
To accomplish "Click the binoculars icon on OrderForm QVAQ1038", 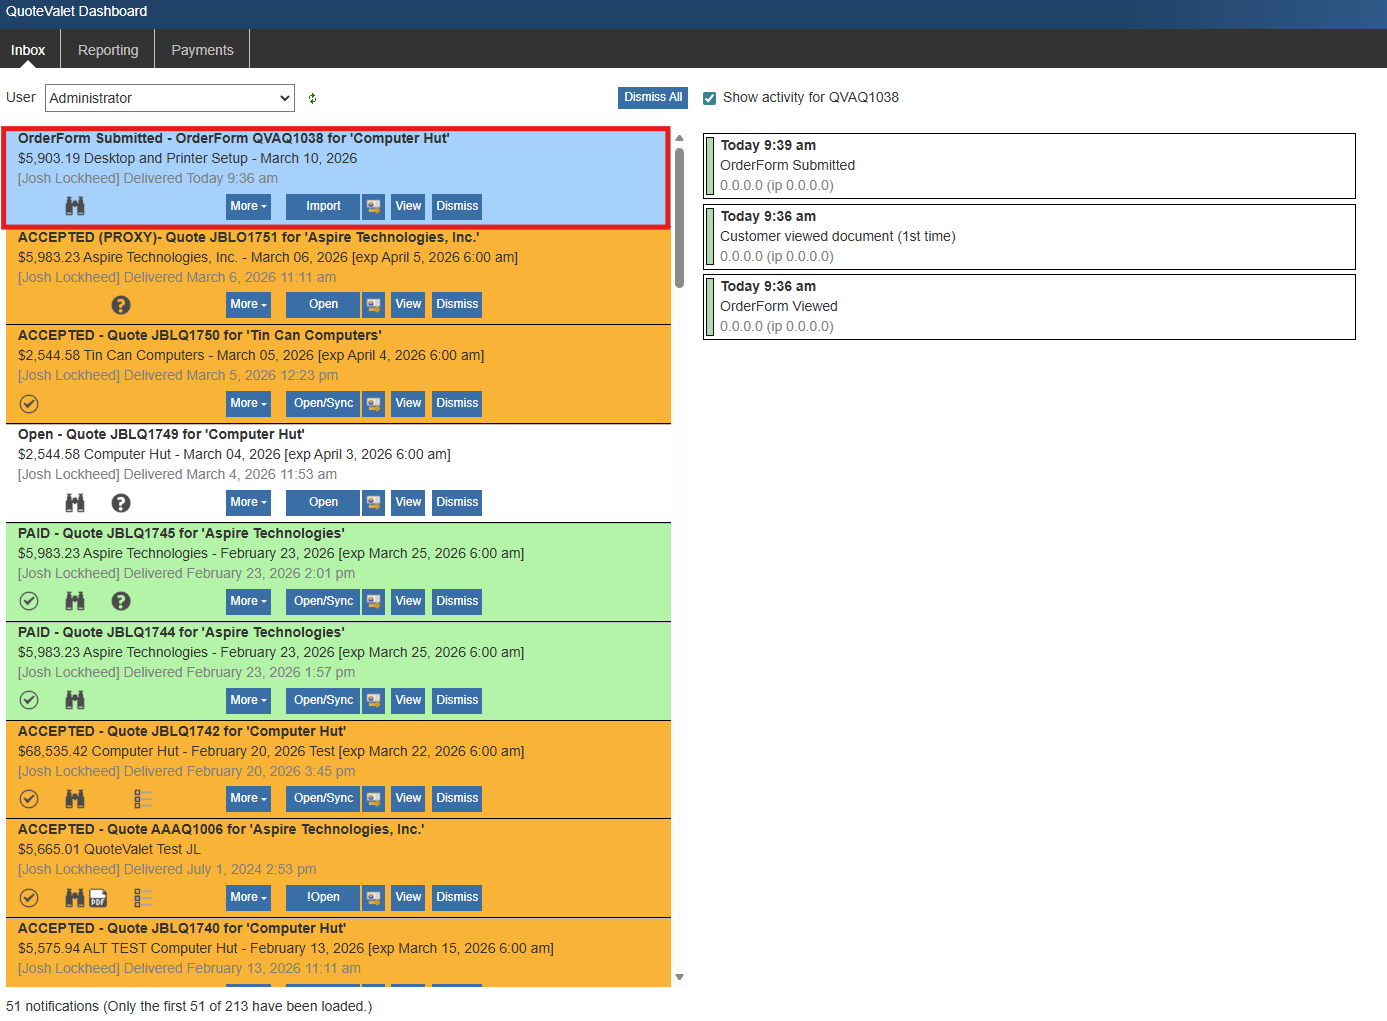I will 74,206.
